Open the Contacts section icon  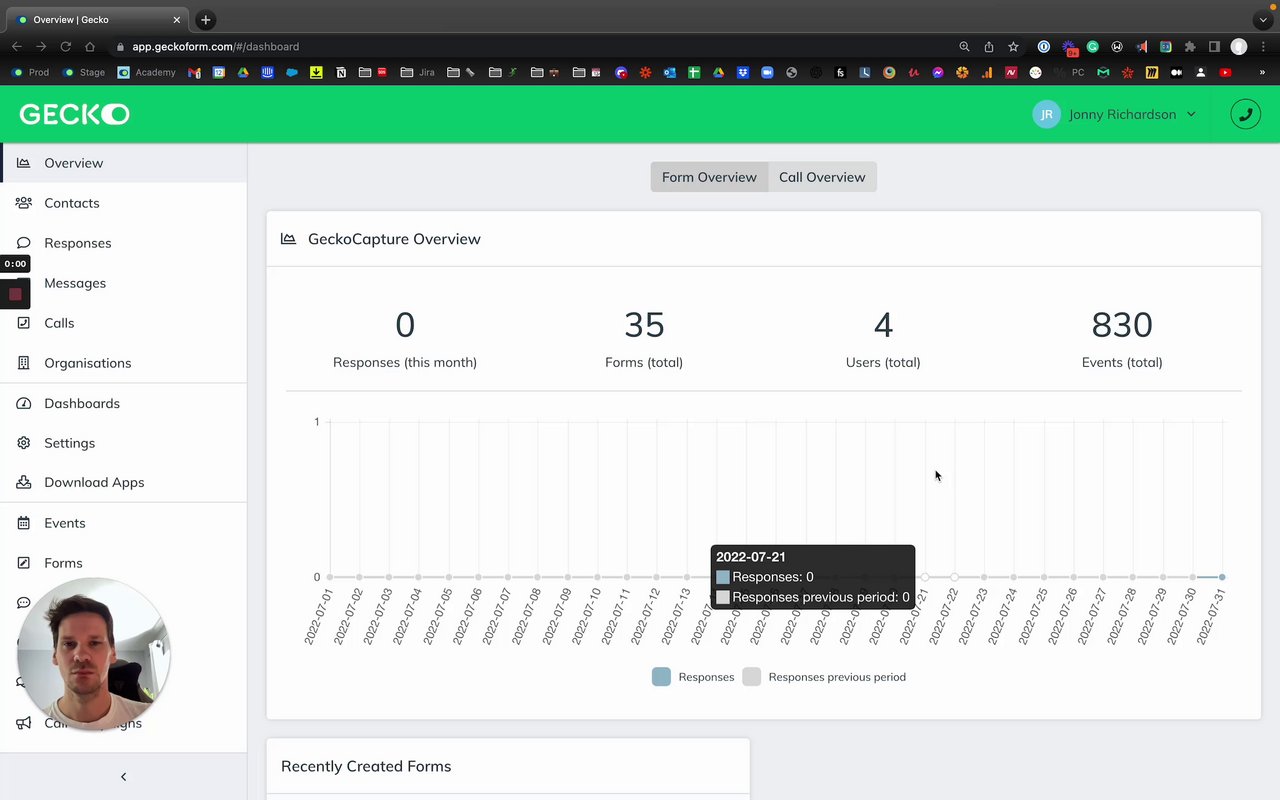pos(23,203)
